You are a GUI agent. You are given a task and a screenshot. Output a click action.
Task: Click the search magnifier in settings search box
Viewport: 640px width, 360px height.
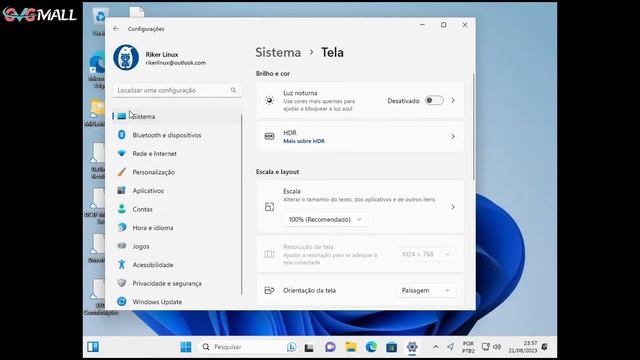click(233, 90)
